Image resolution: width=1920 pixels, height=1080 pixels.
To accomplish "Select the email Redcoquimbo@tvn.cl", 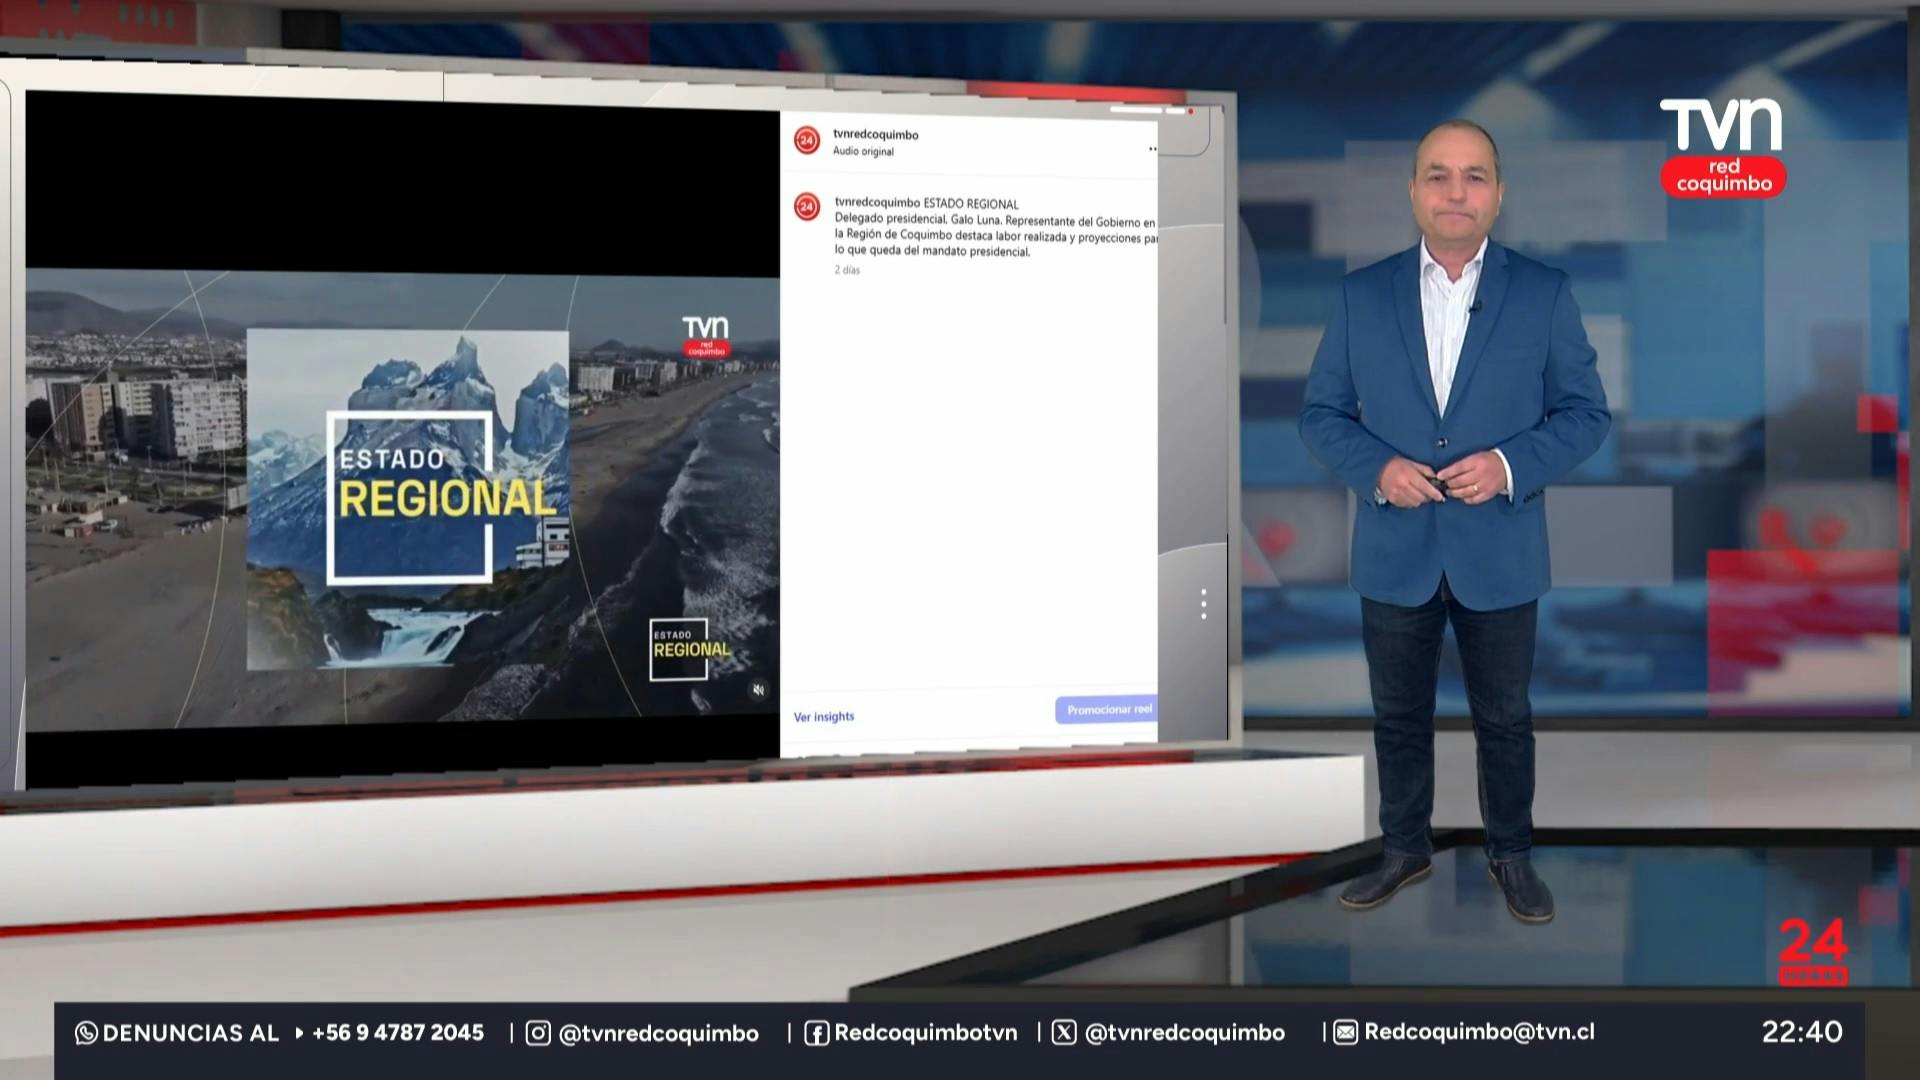I will (x=1480, y=1033).
